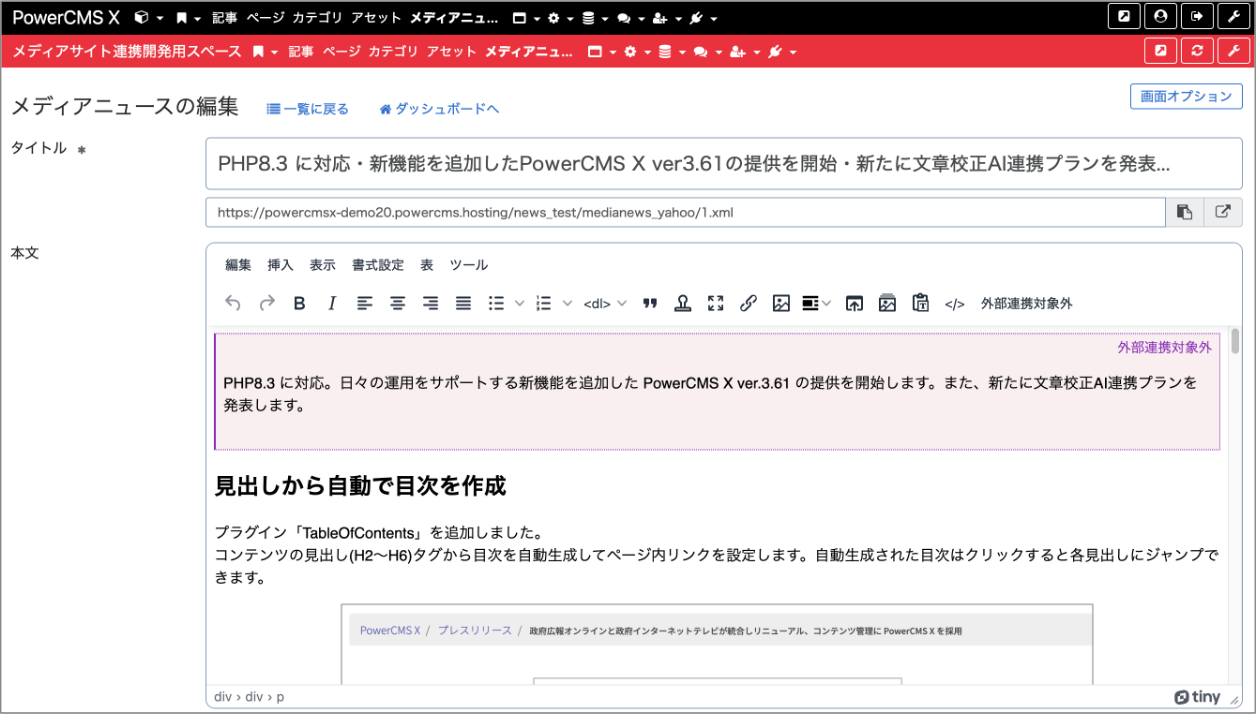Insert a bullet list

pyautogui.click(x=496, y=303)
